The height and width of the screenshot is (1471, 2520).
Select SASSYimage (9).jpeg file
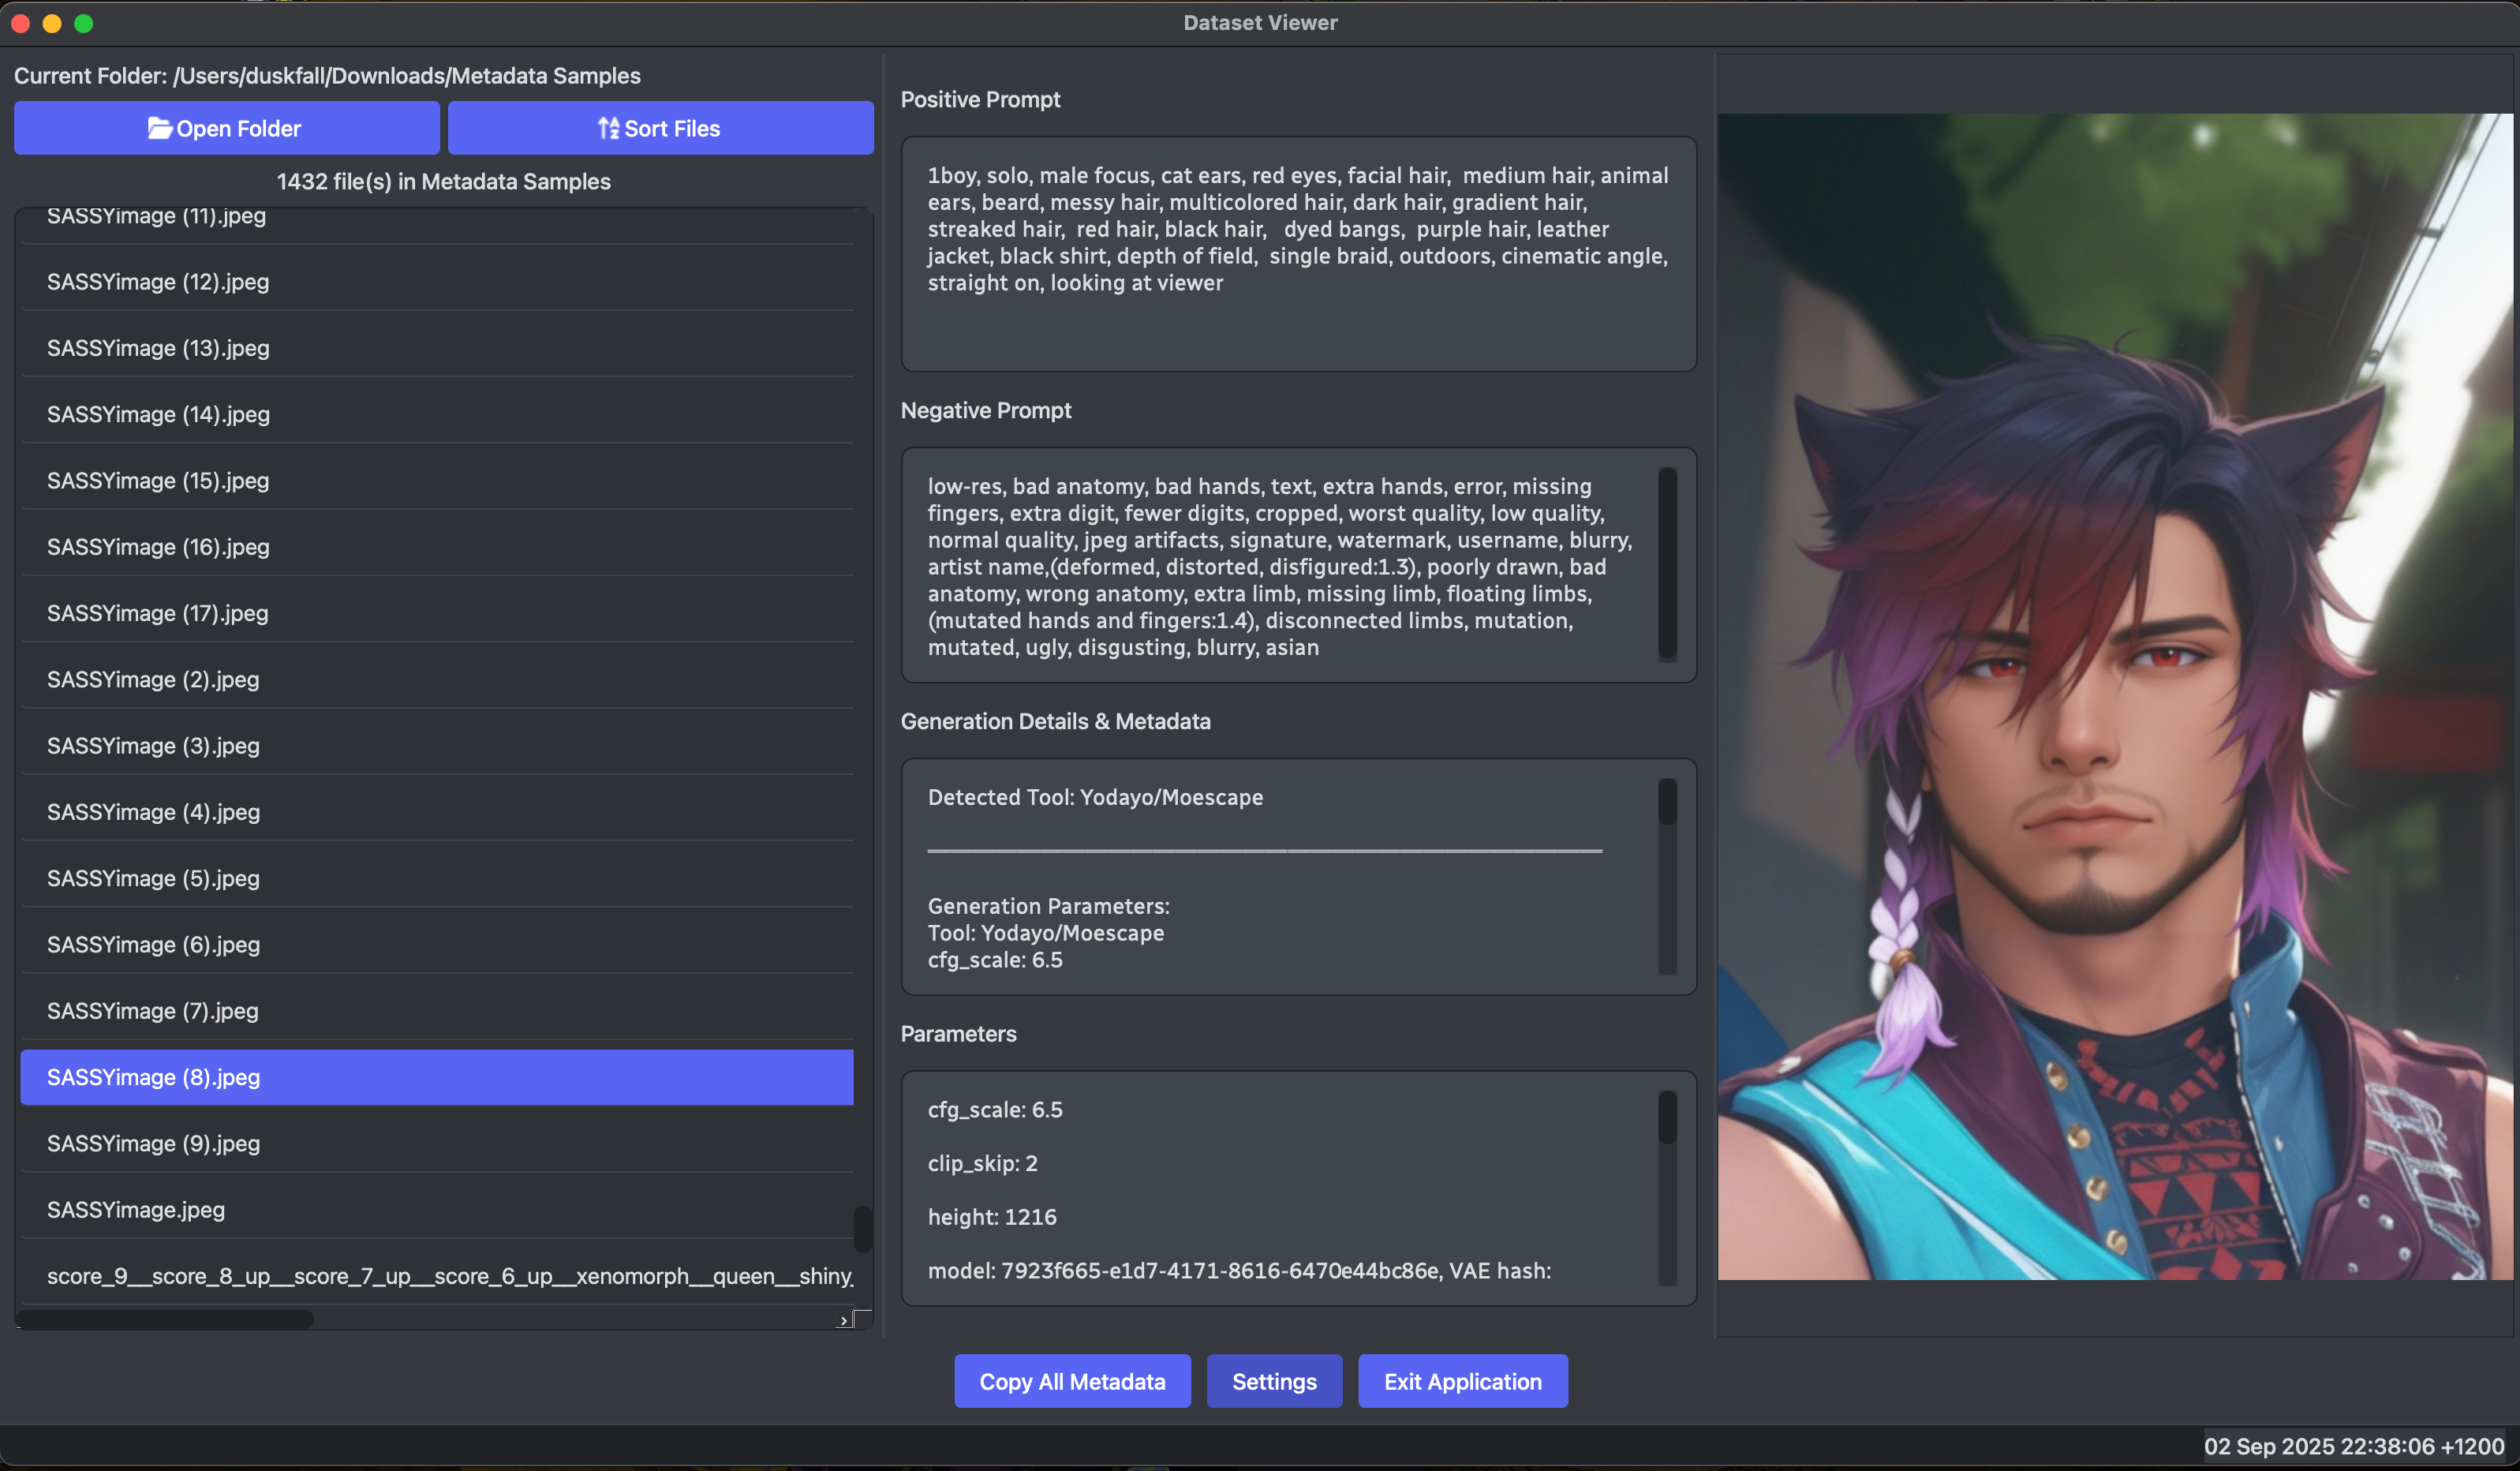pos(153,1143)
